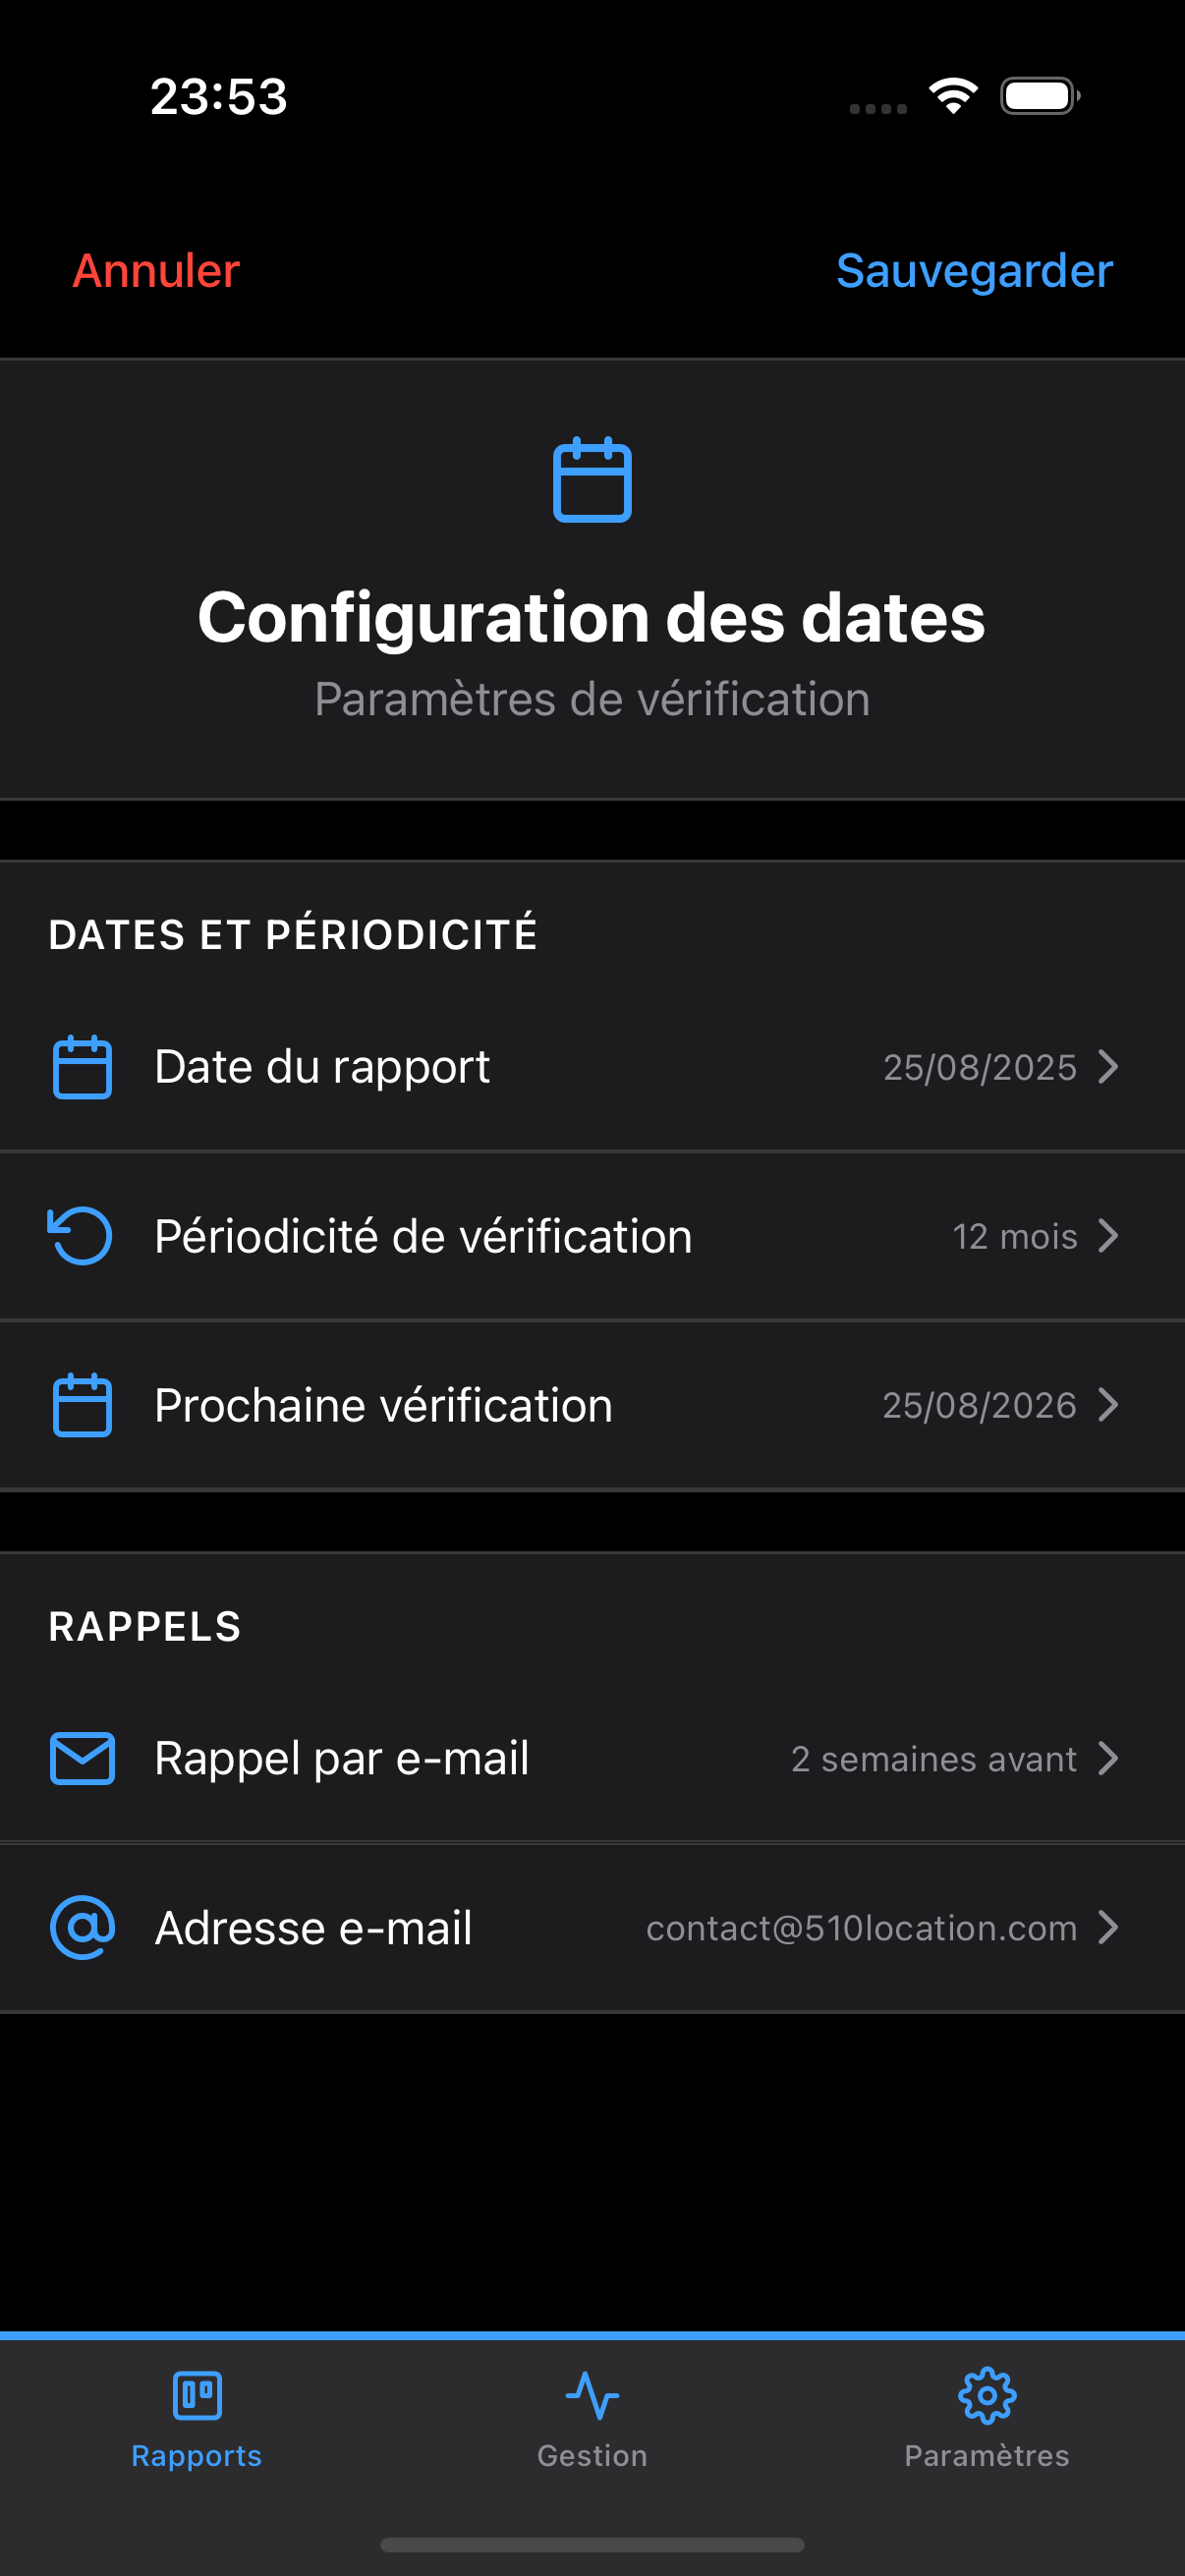
Task: Tap the large calendar icon above the title
Action: point(592,480)
